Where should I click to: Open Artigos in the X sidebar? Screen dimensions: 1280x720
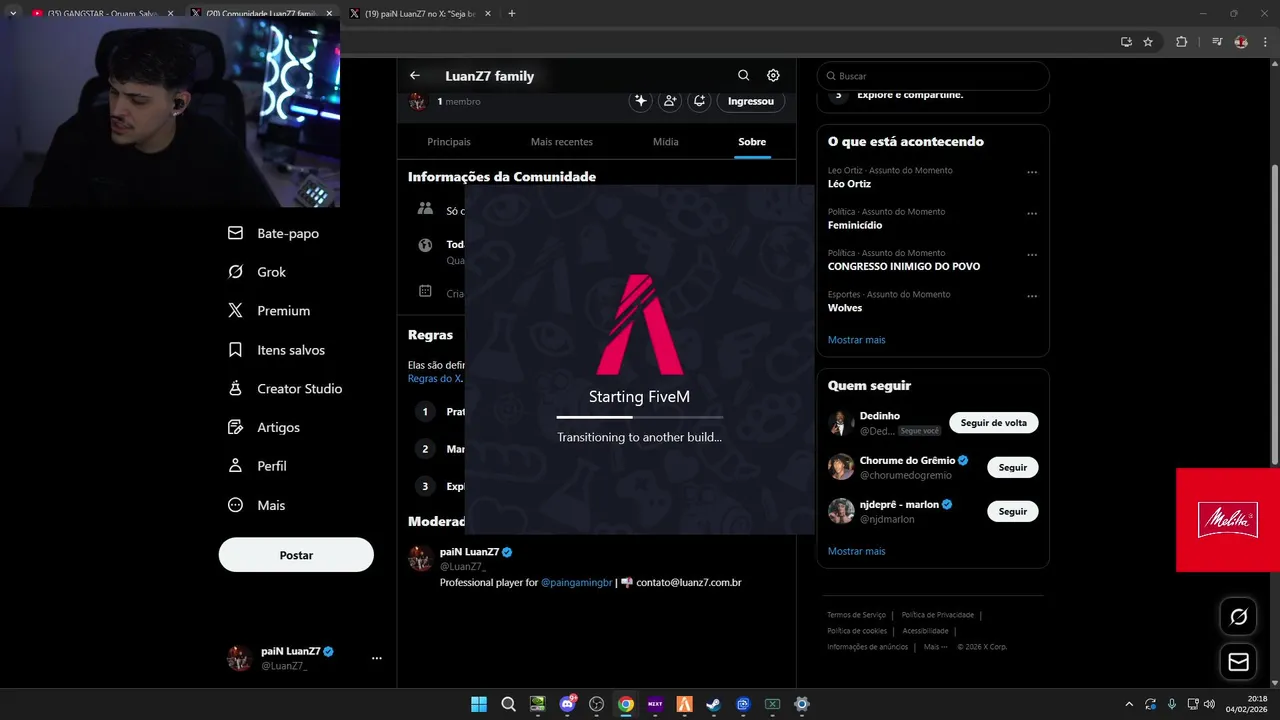point(264,427)
